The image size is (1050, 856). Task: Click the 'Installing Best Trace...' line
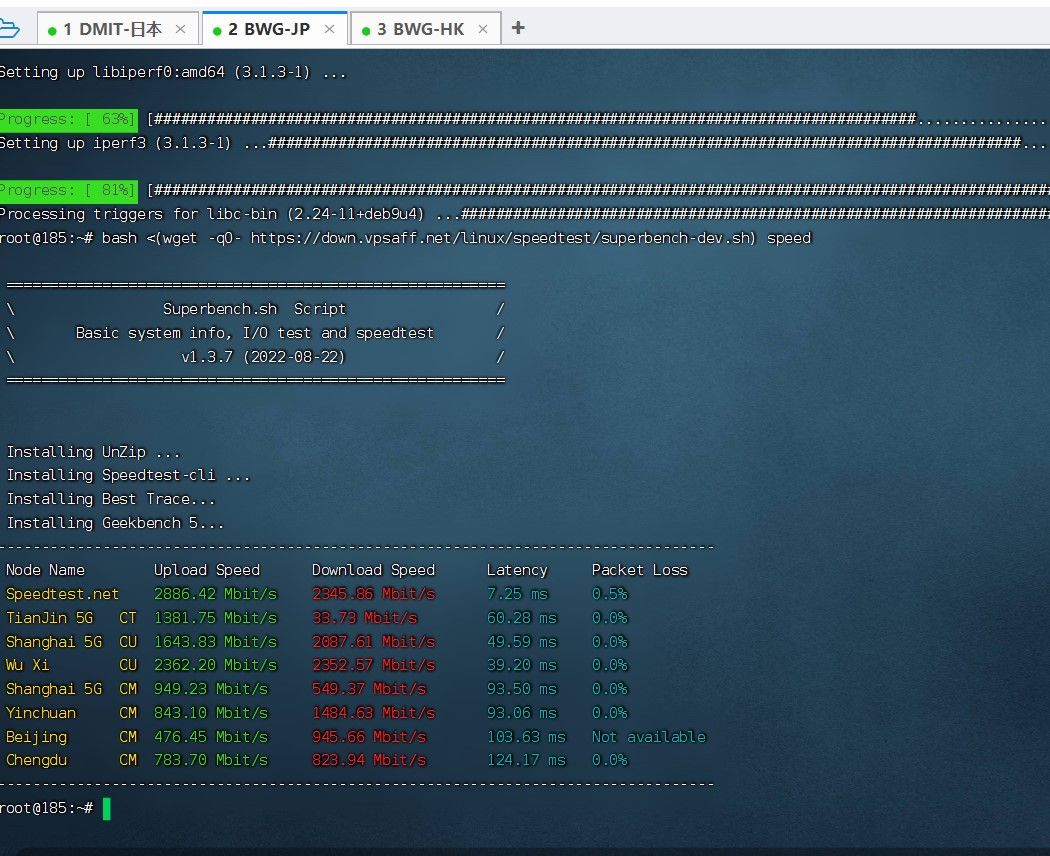[x=111, y=500]
